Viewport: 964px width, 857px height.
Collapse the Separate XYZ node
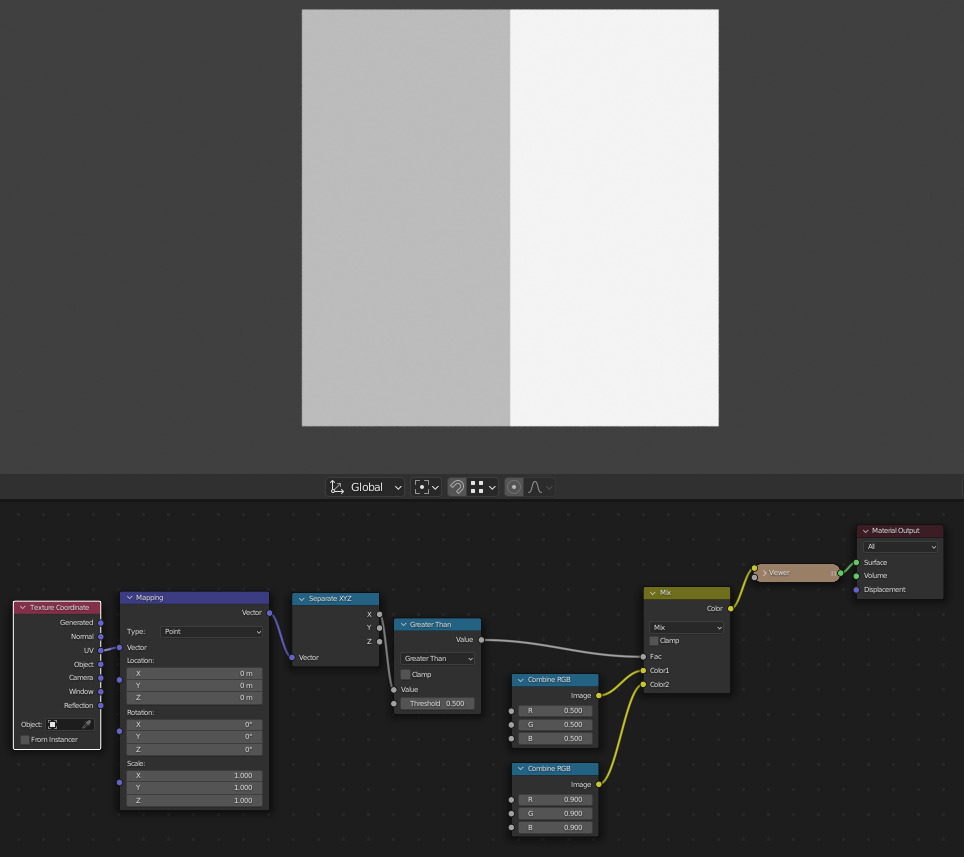coord(302,599)
